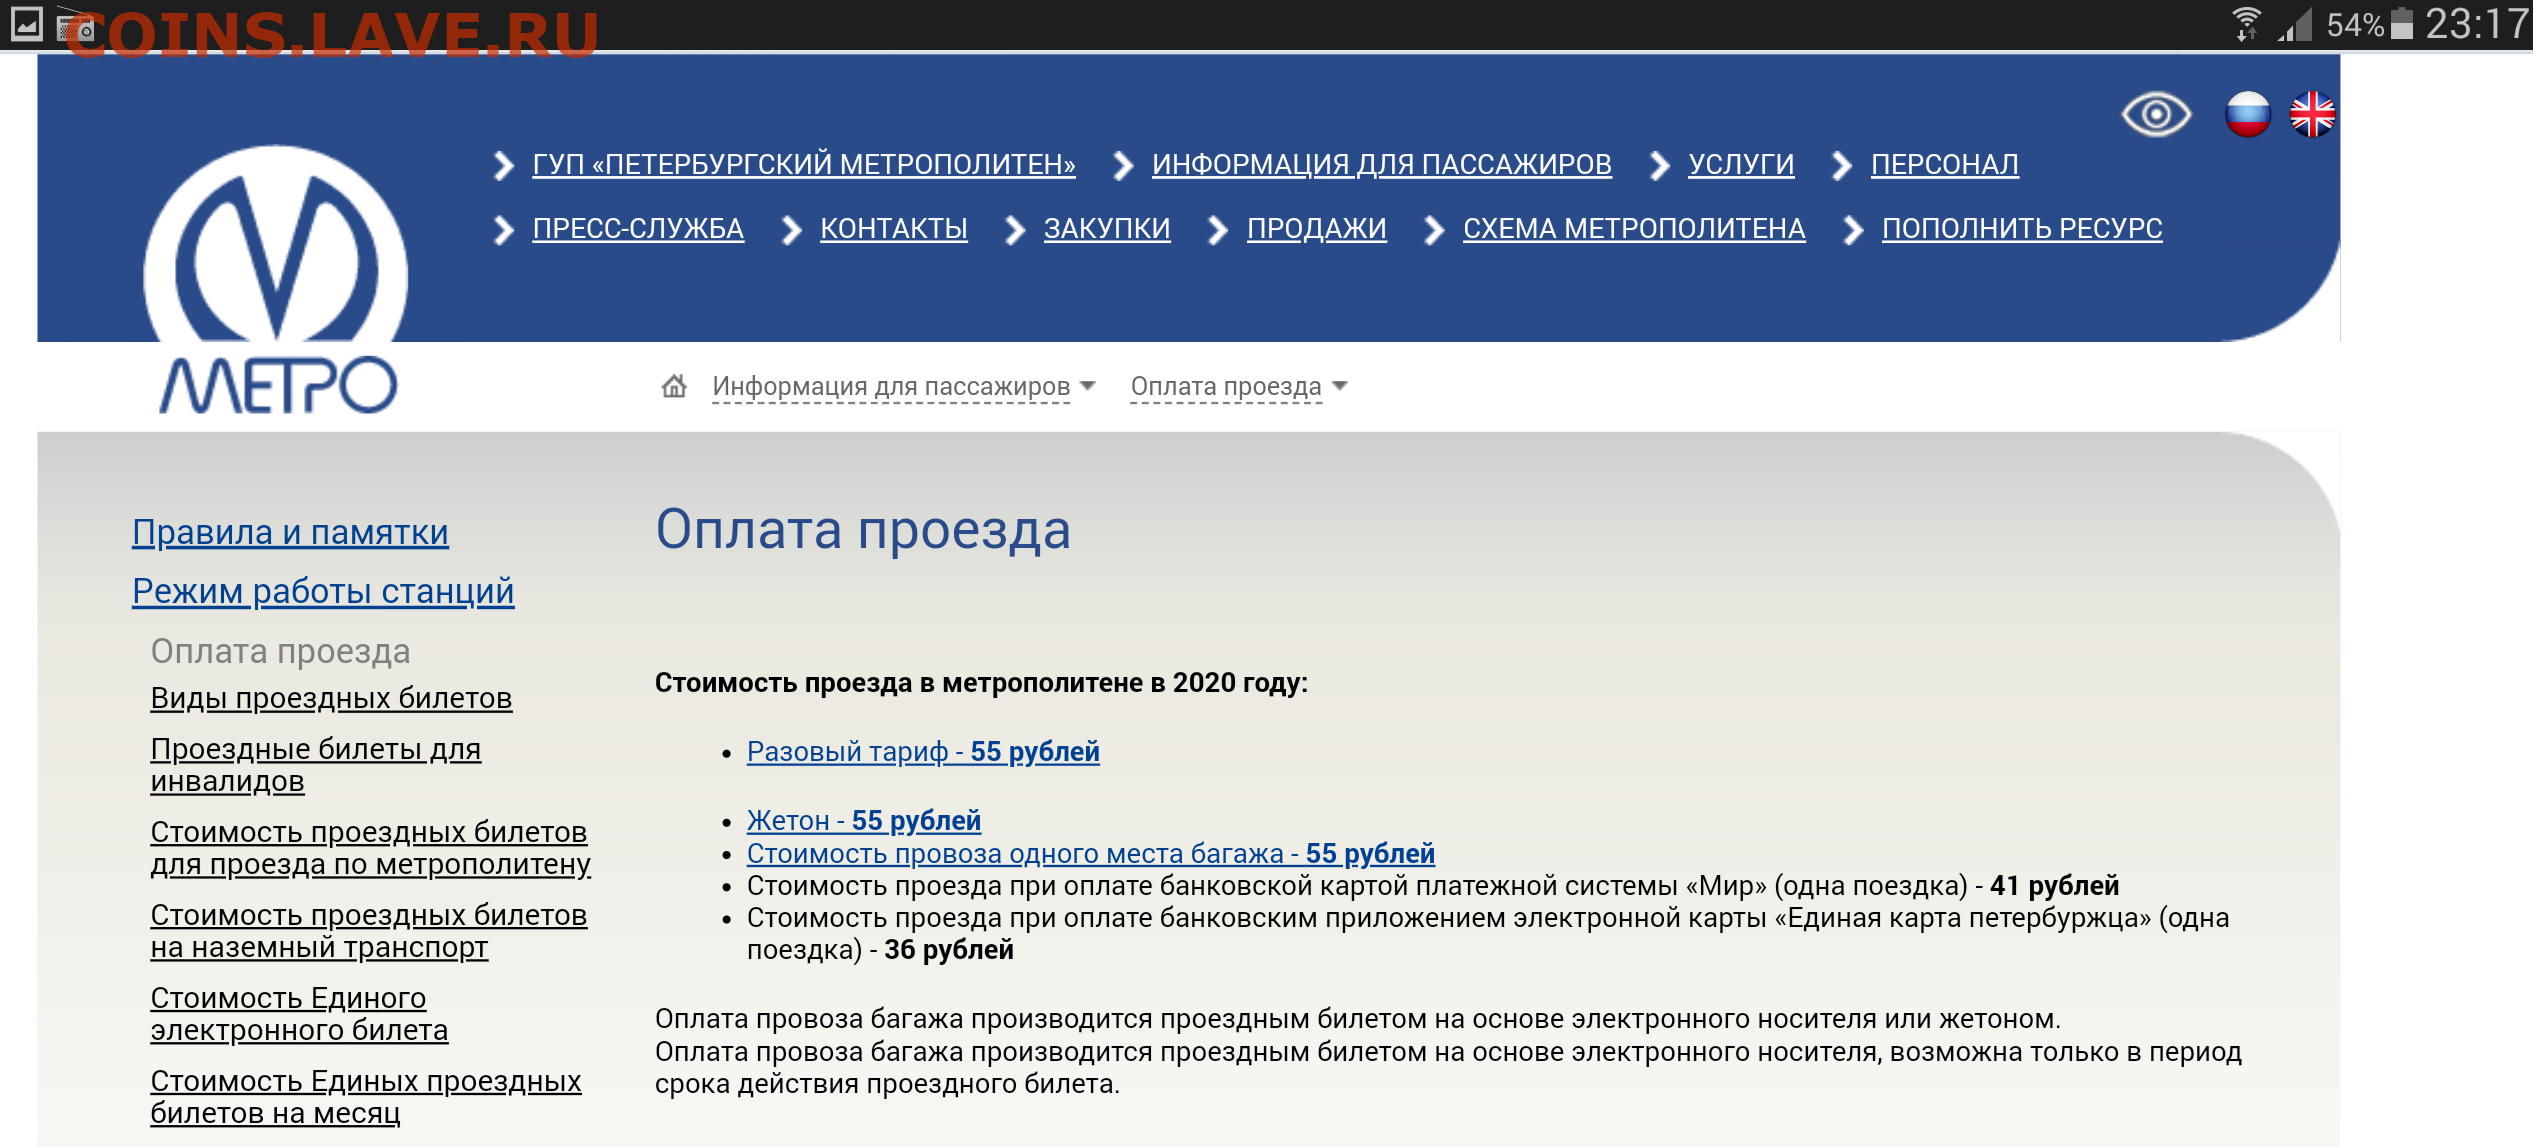Open Услуги menu item
The width and height of the screenshot is (2533, 1147).
[1741, 165]
